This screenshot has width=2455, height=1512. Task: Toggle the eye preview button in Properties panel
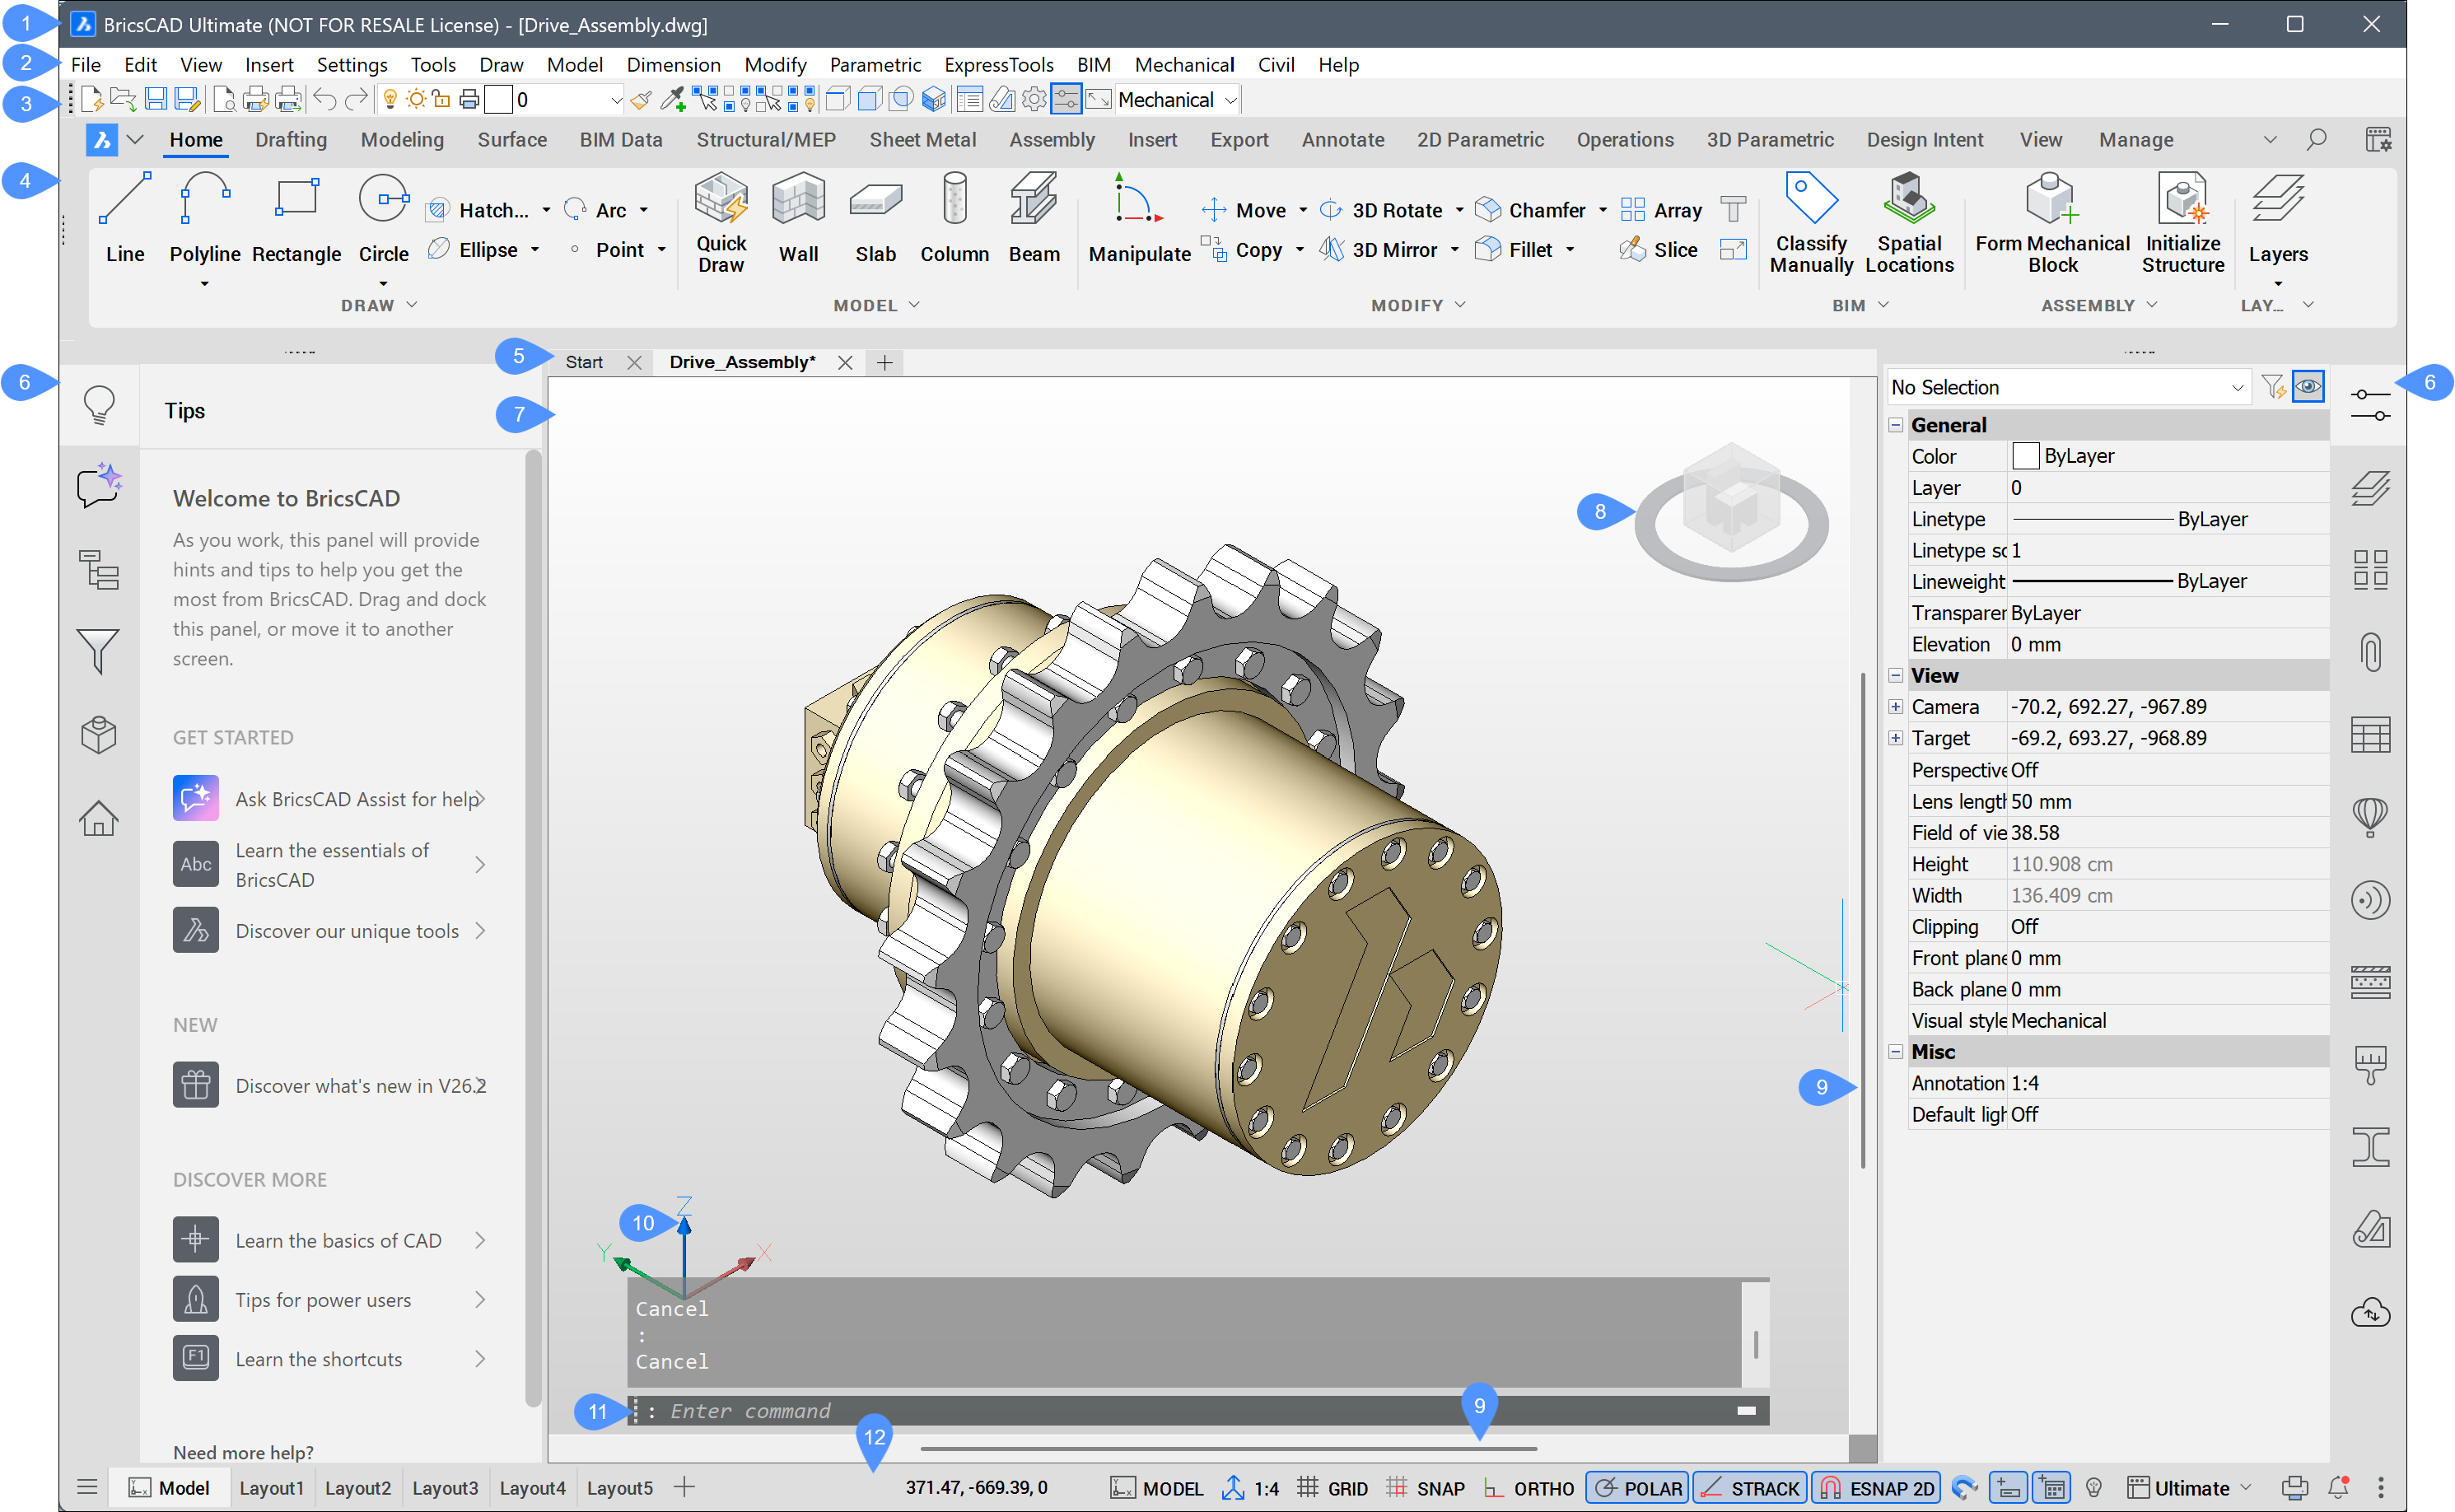2308,387
